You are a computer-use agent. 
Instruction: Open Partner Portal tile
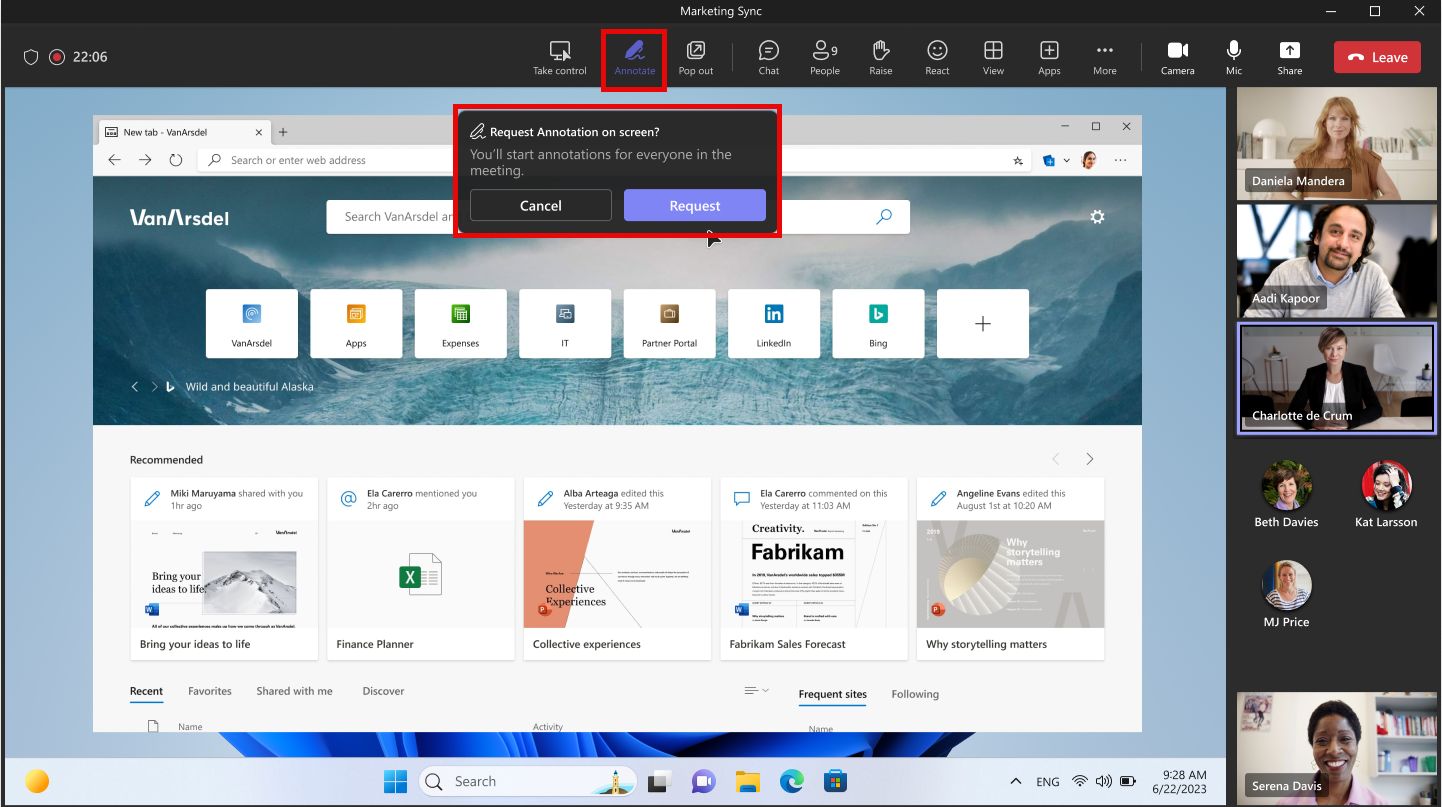click(x=670, y=323)
